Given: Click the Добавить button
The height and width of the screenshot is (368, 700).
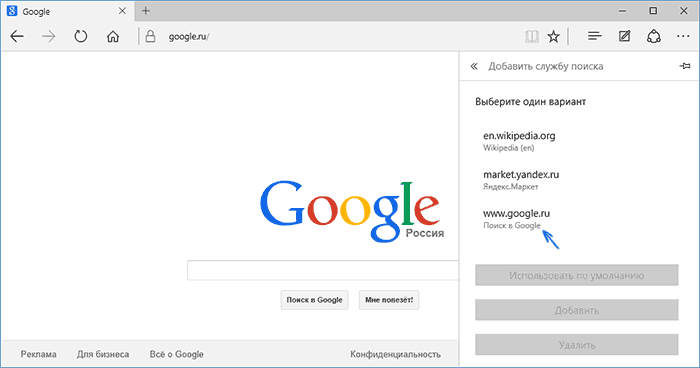Looking at the screenshot, I should [577, 310].
